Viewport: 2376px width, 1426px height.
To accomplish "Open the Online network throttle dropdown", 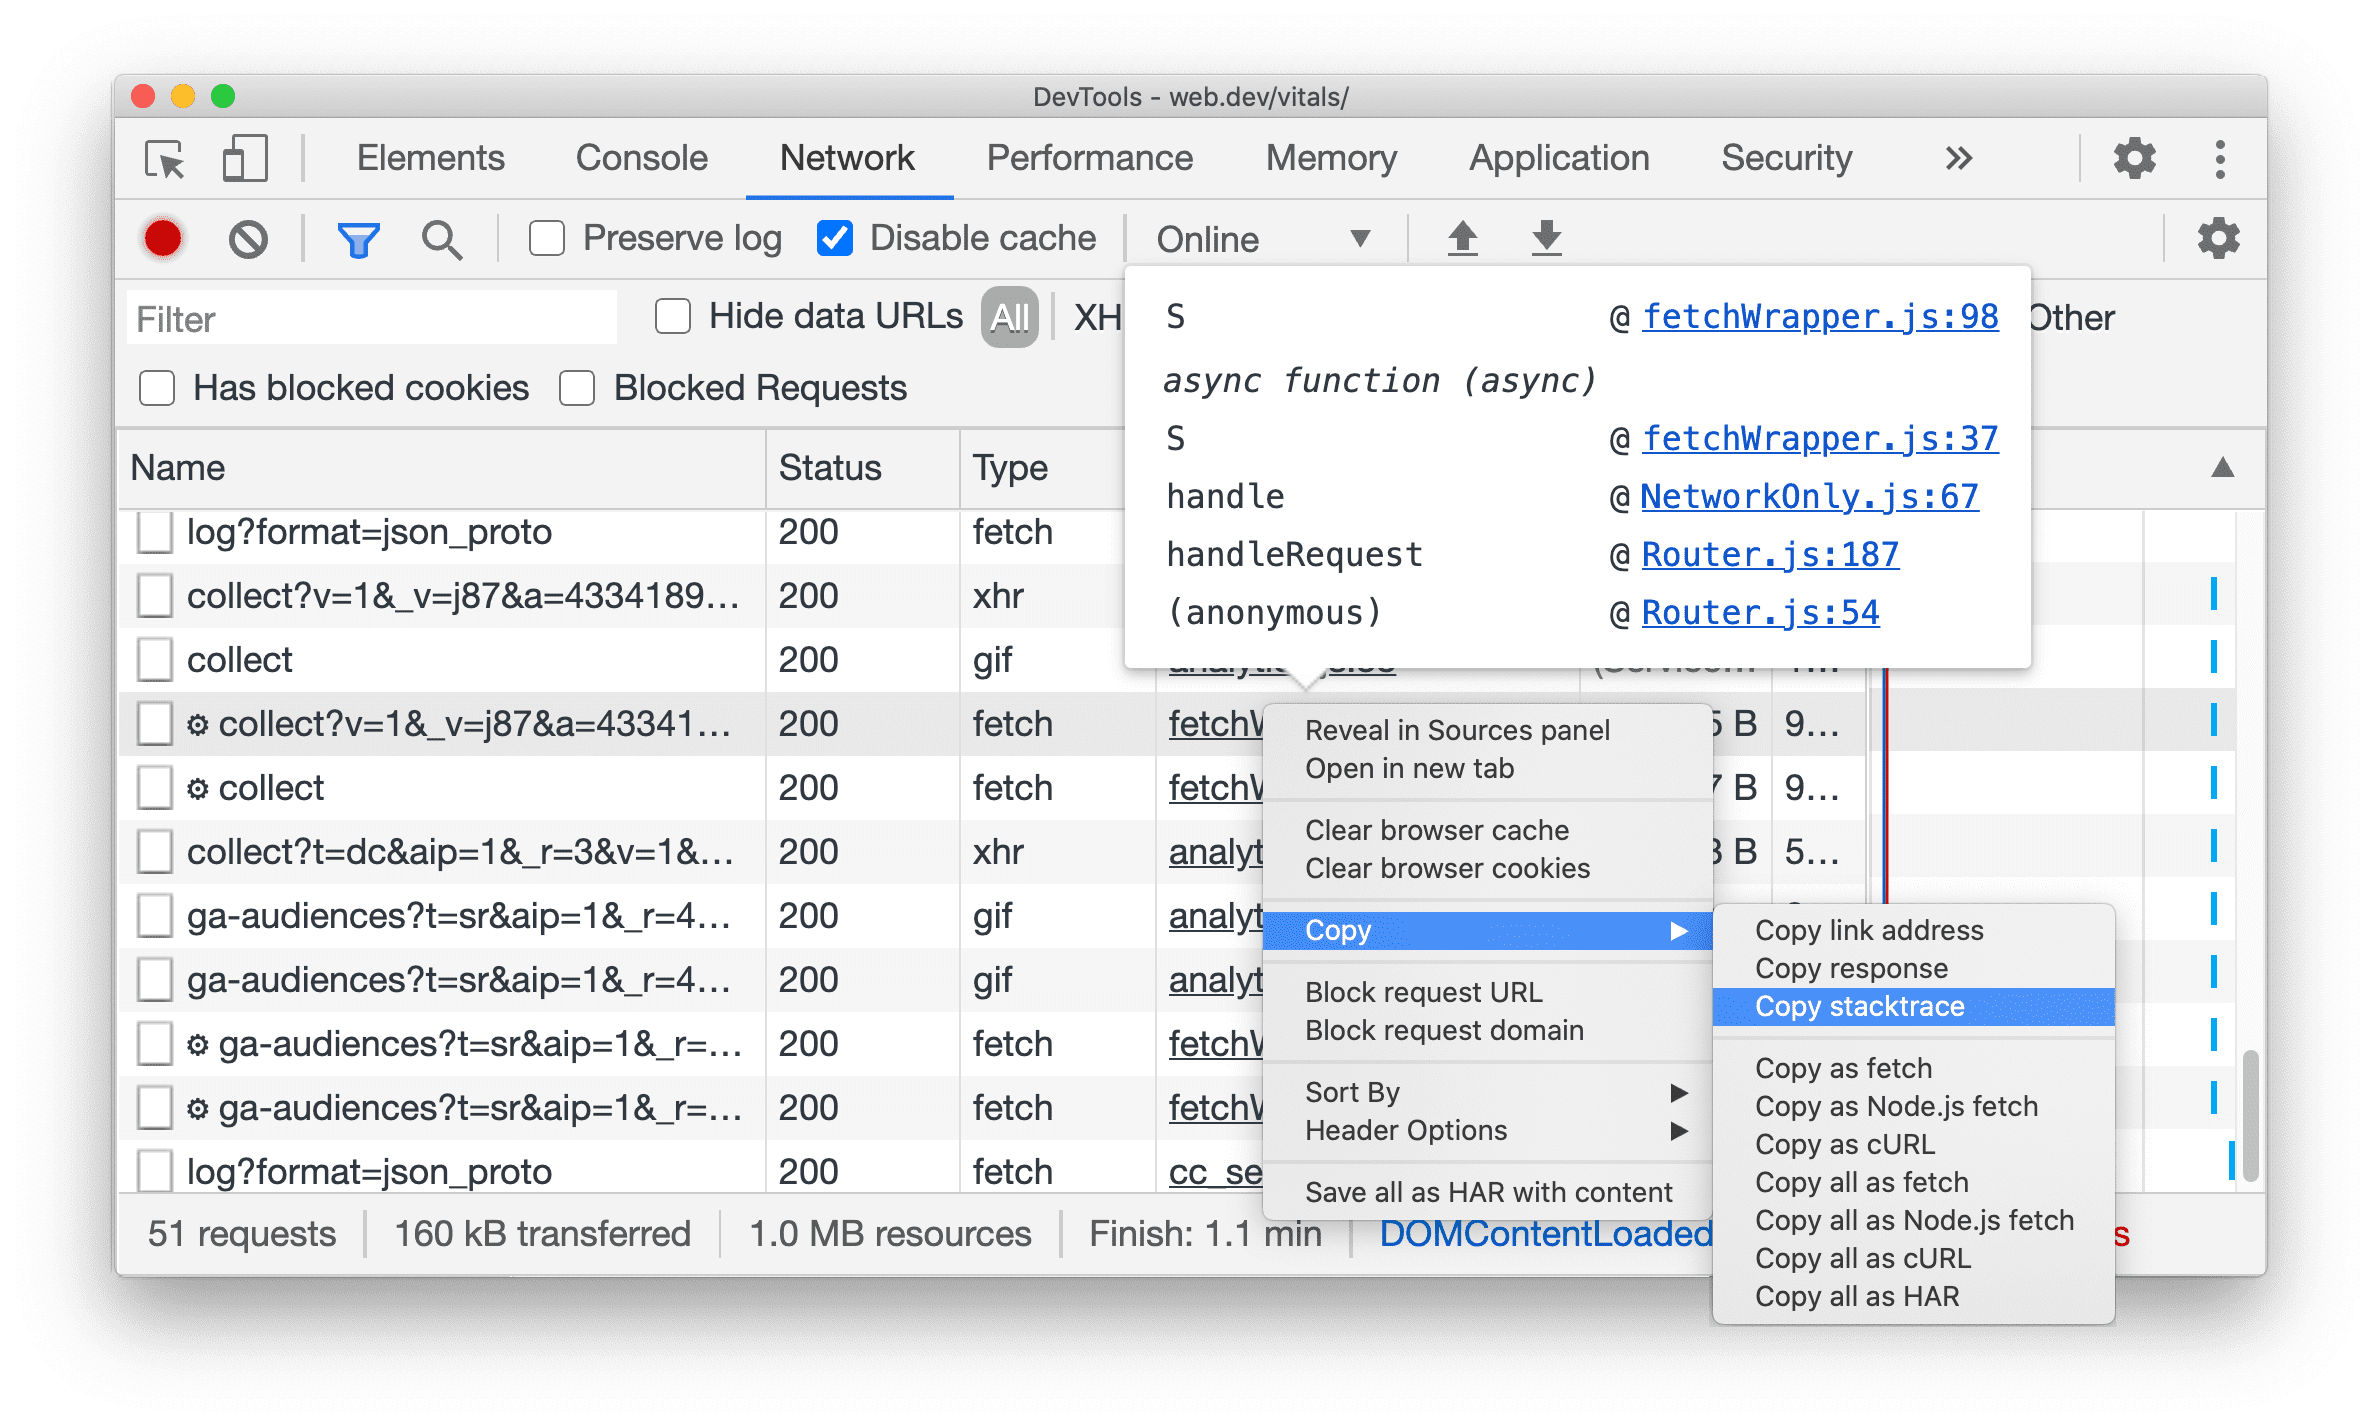I will (x=1264, y=238).
